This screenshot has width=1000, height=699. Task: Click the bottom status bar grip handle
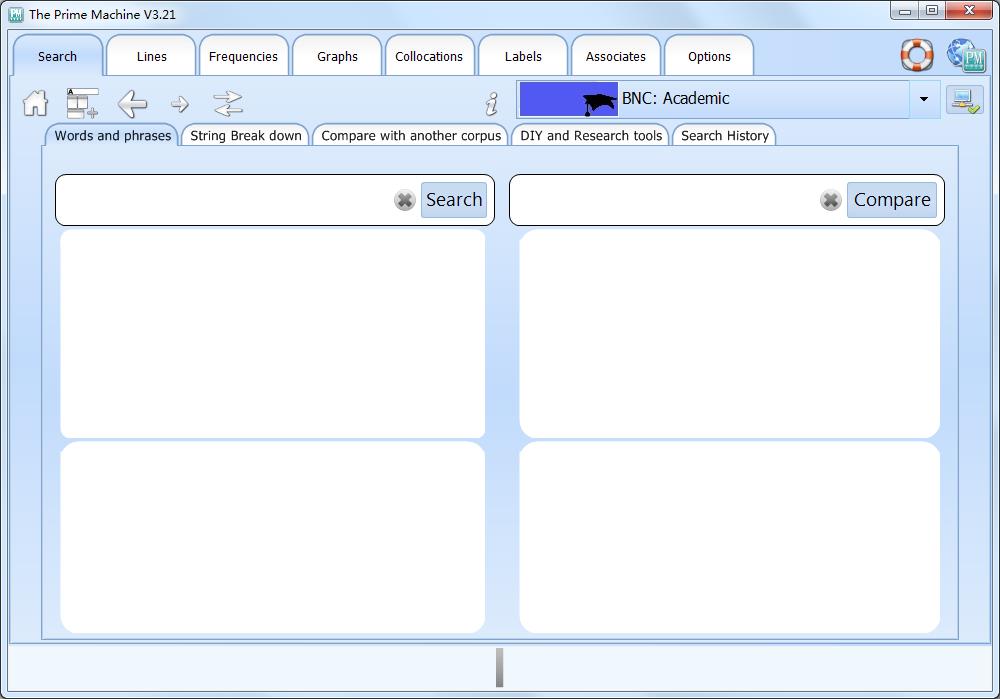tap(499, 668)
